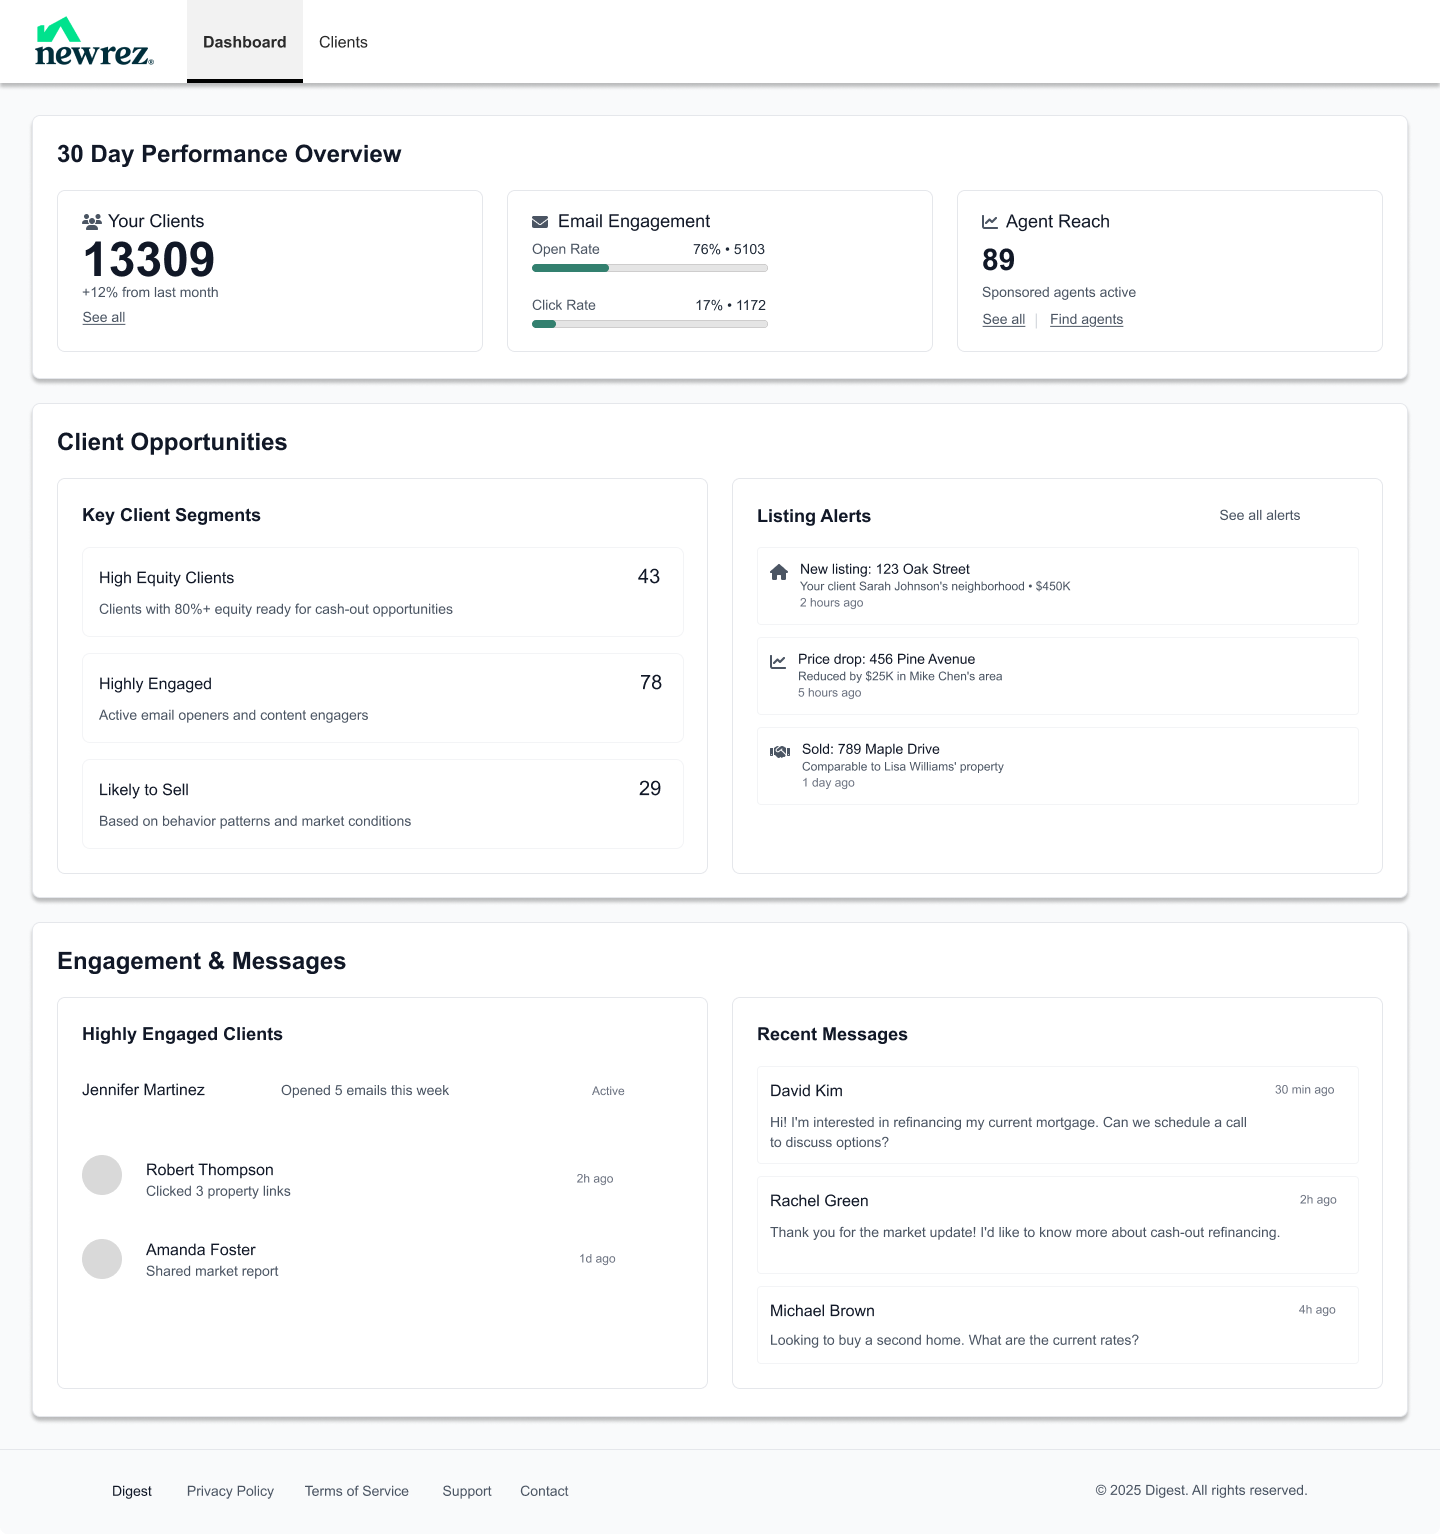
Task: Click the Agent Reach chart icon
Action: click(990, 222)
